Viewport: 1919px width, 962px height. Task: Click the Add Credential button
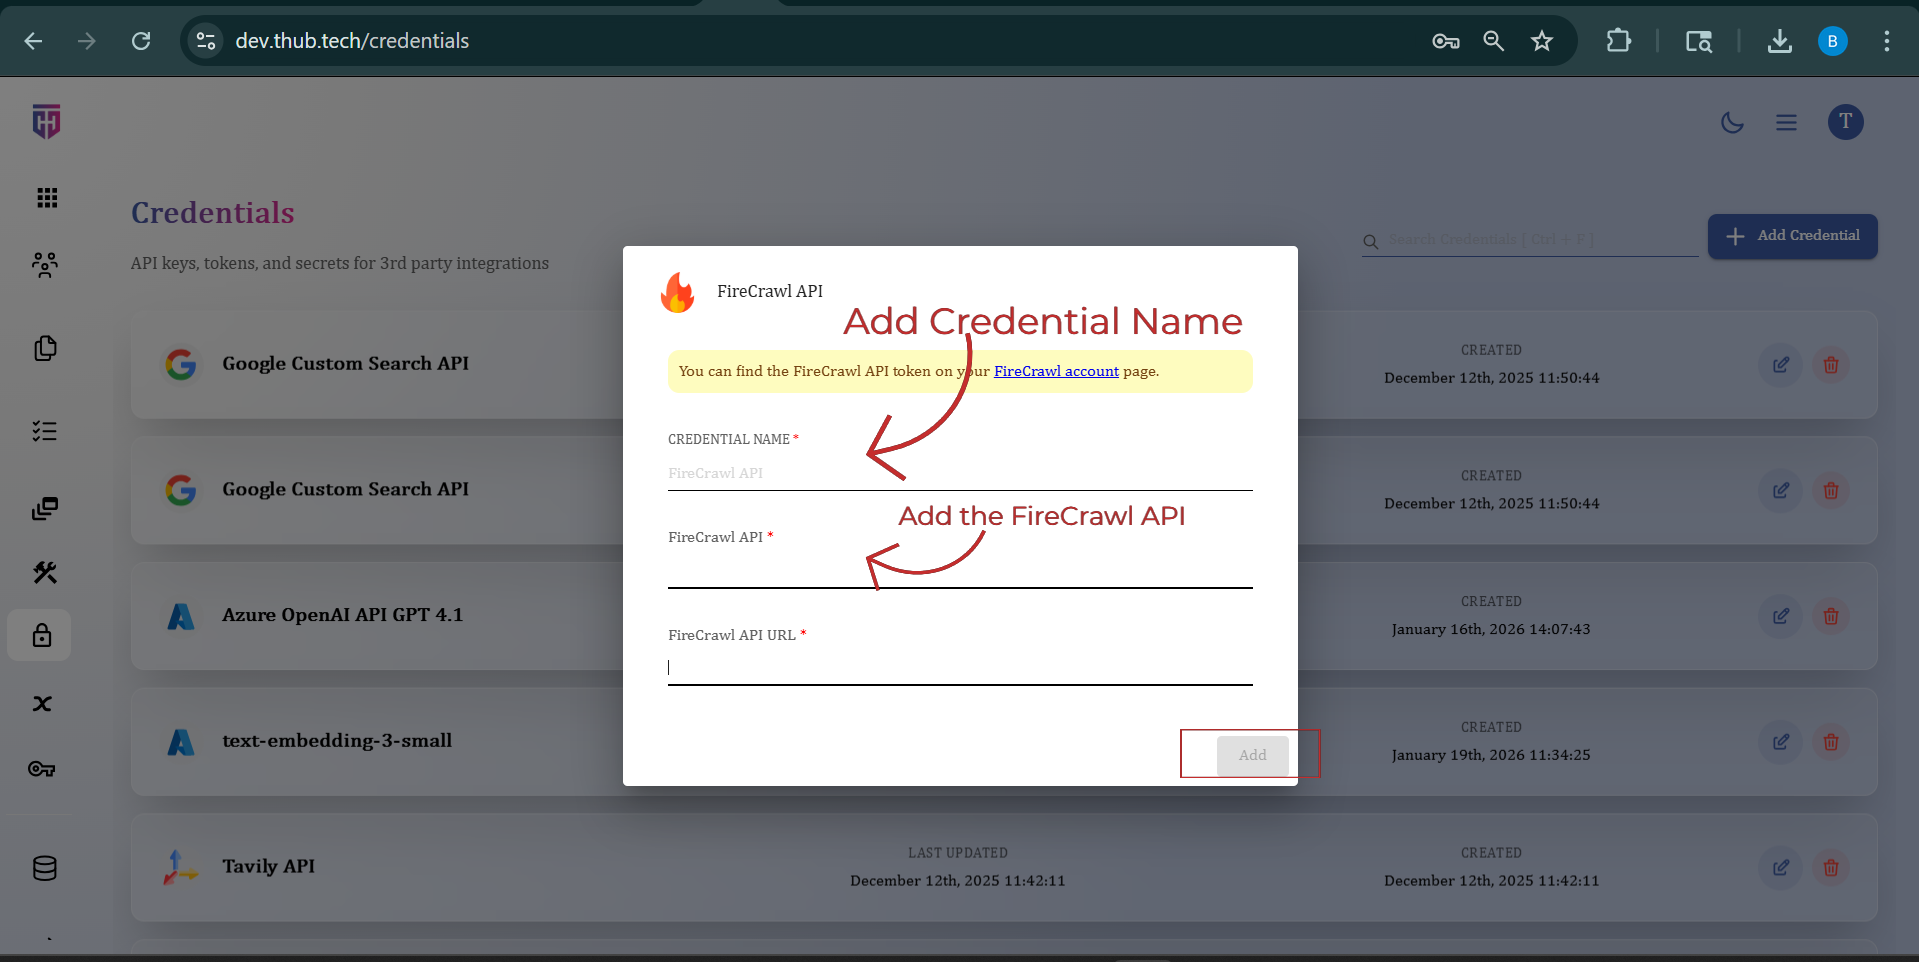click(1792, 236)
